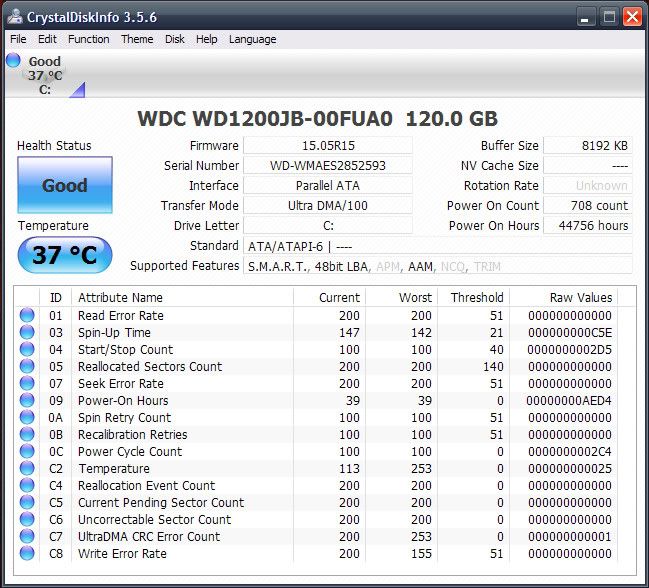649x588 pixels.
Task: Click the Drive Letter field C:
Action: pyautogui.click(x=328, y=226)
